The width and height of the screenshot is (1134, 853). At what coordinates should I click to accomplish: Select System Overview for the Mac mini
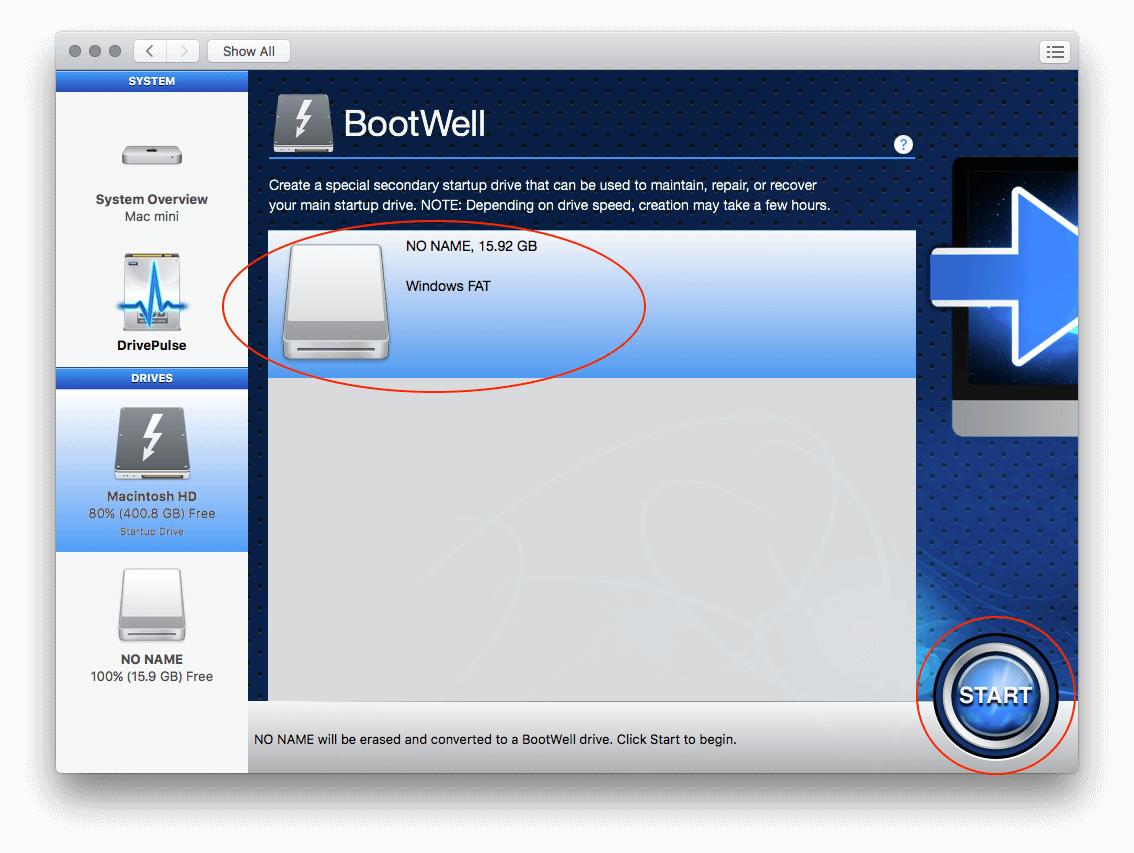click(x=151, y=180)
